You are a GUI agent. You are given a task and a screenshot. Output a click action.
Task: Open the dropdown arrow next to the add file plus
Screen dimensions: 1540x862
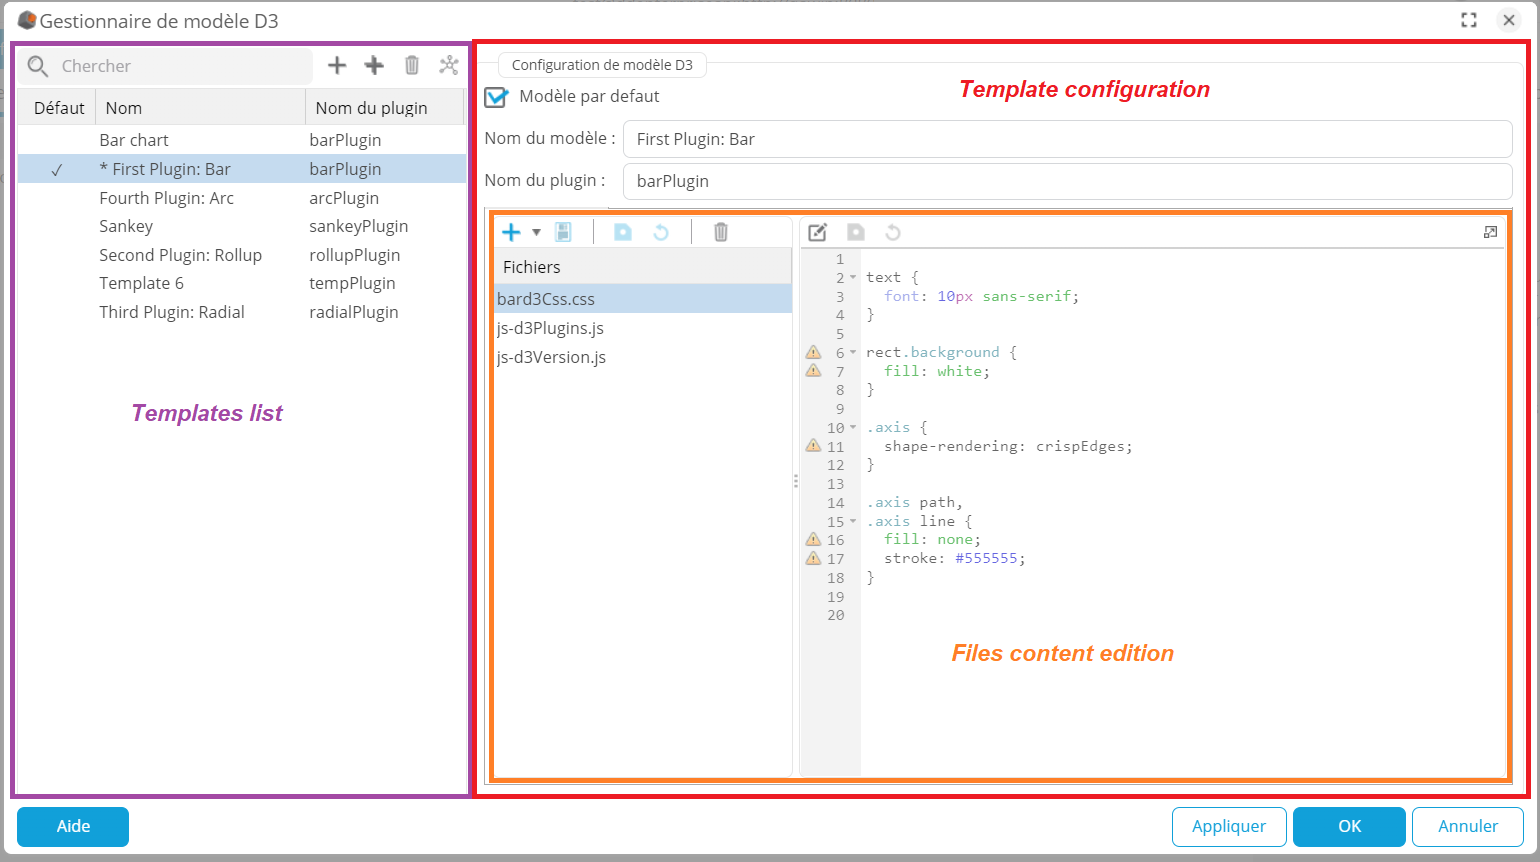(x=536, y=232)
